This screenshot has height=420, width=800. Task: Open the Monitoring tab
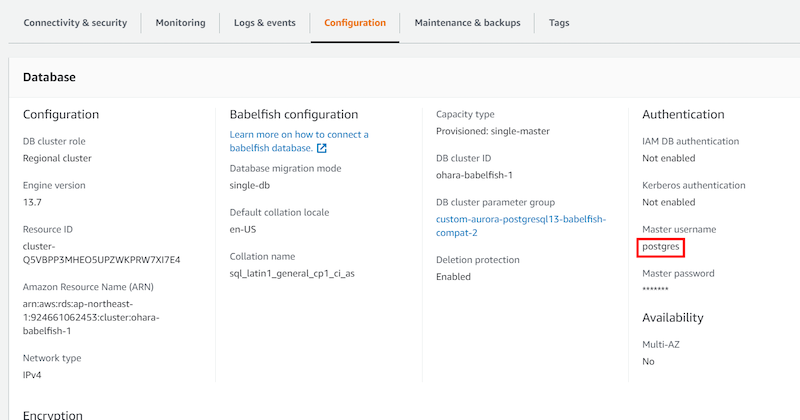pos(180,23)
